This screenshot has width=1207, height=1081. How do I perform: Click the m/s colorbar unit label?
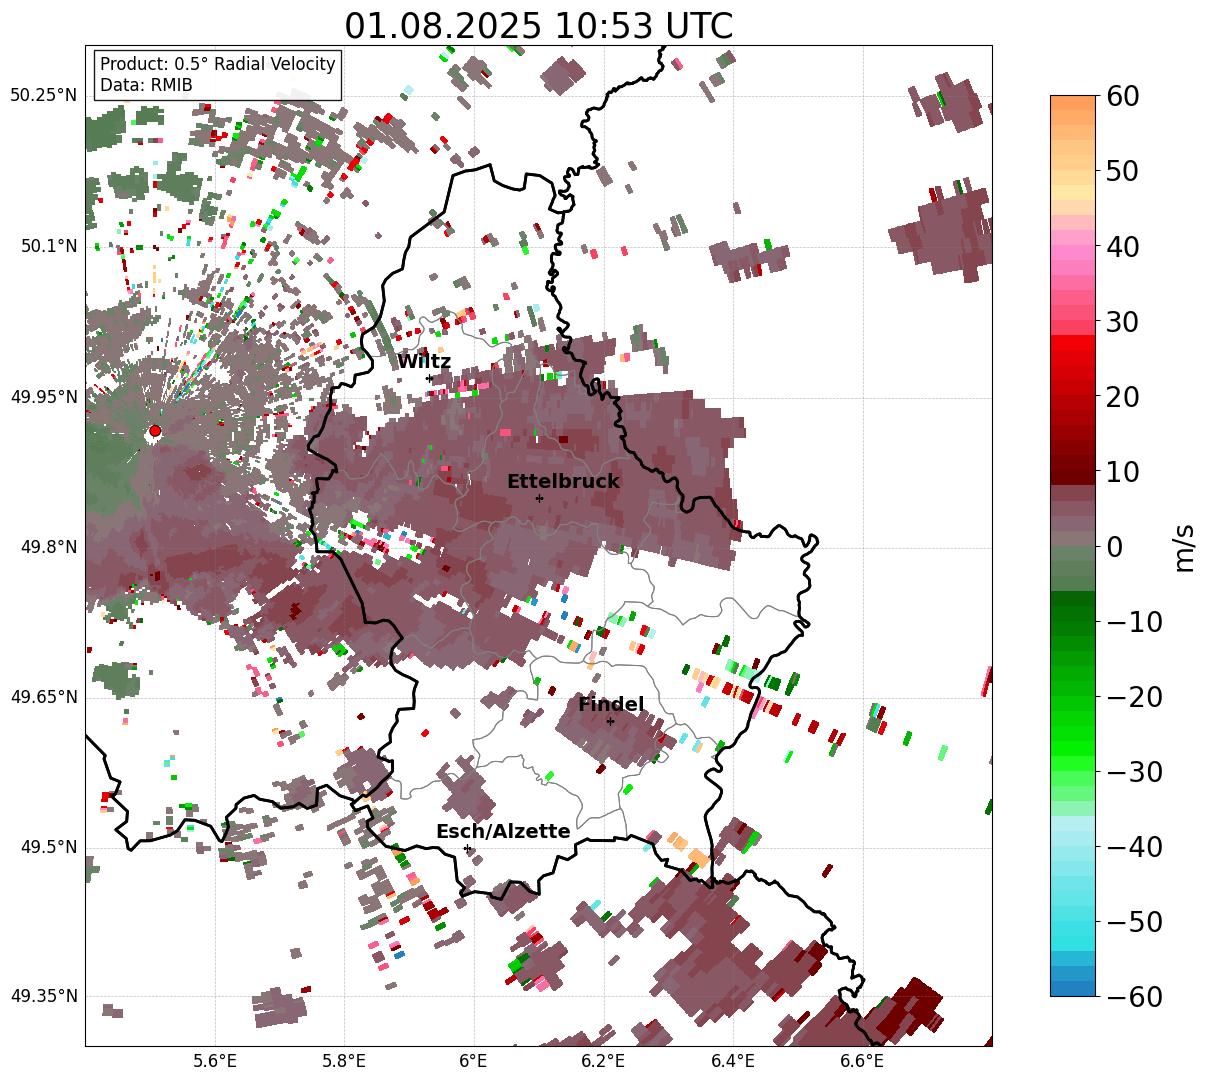[1184, 546]
